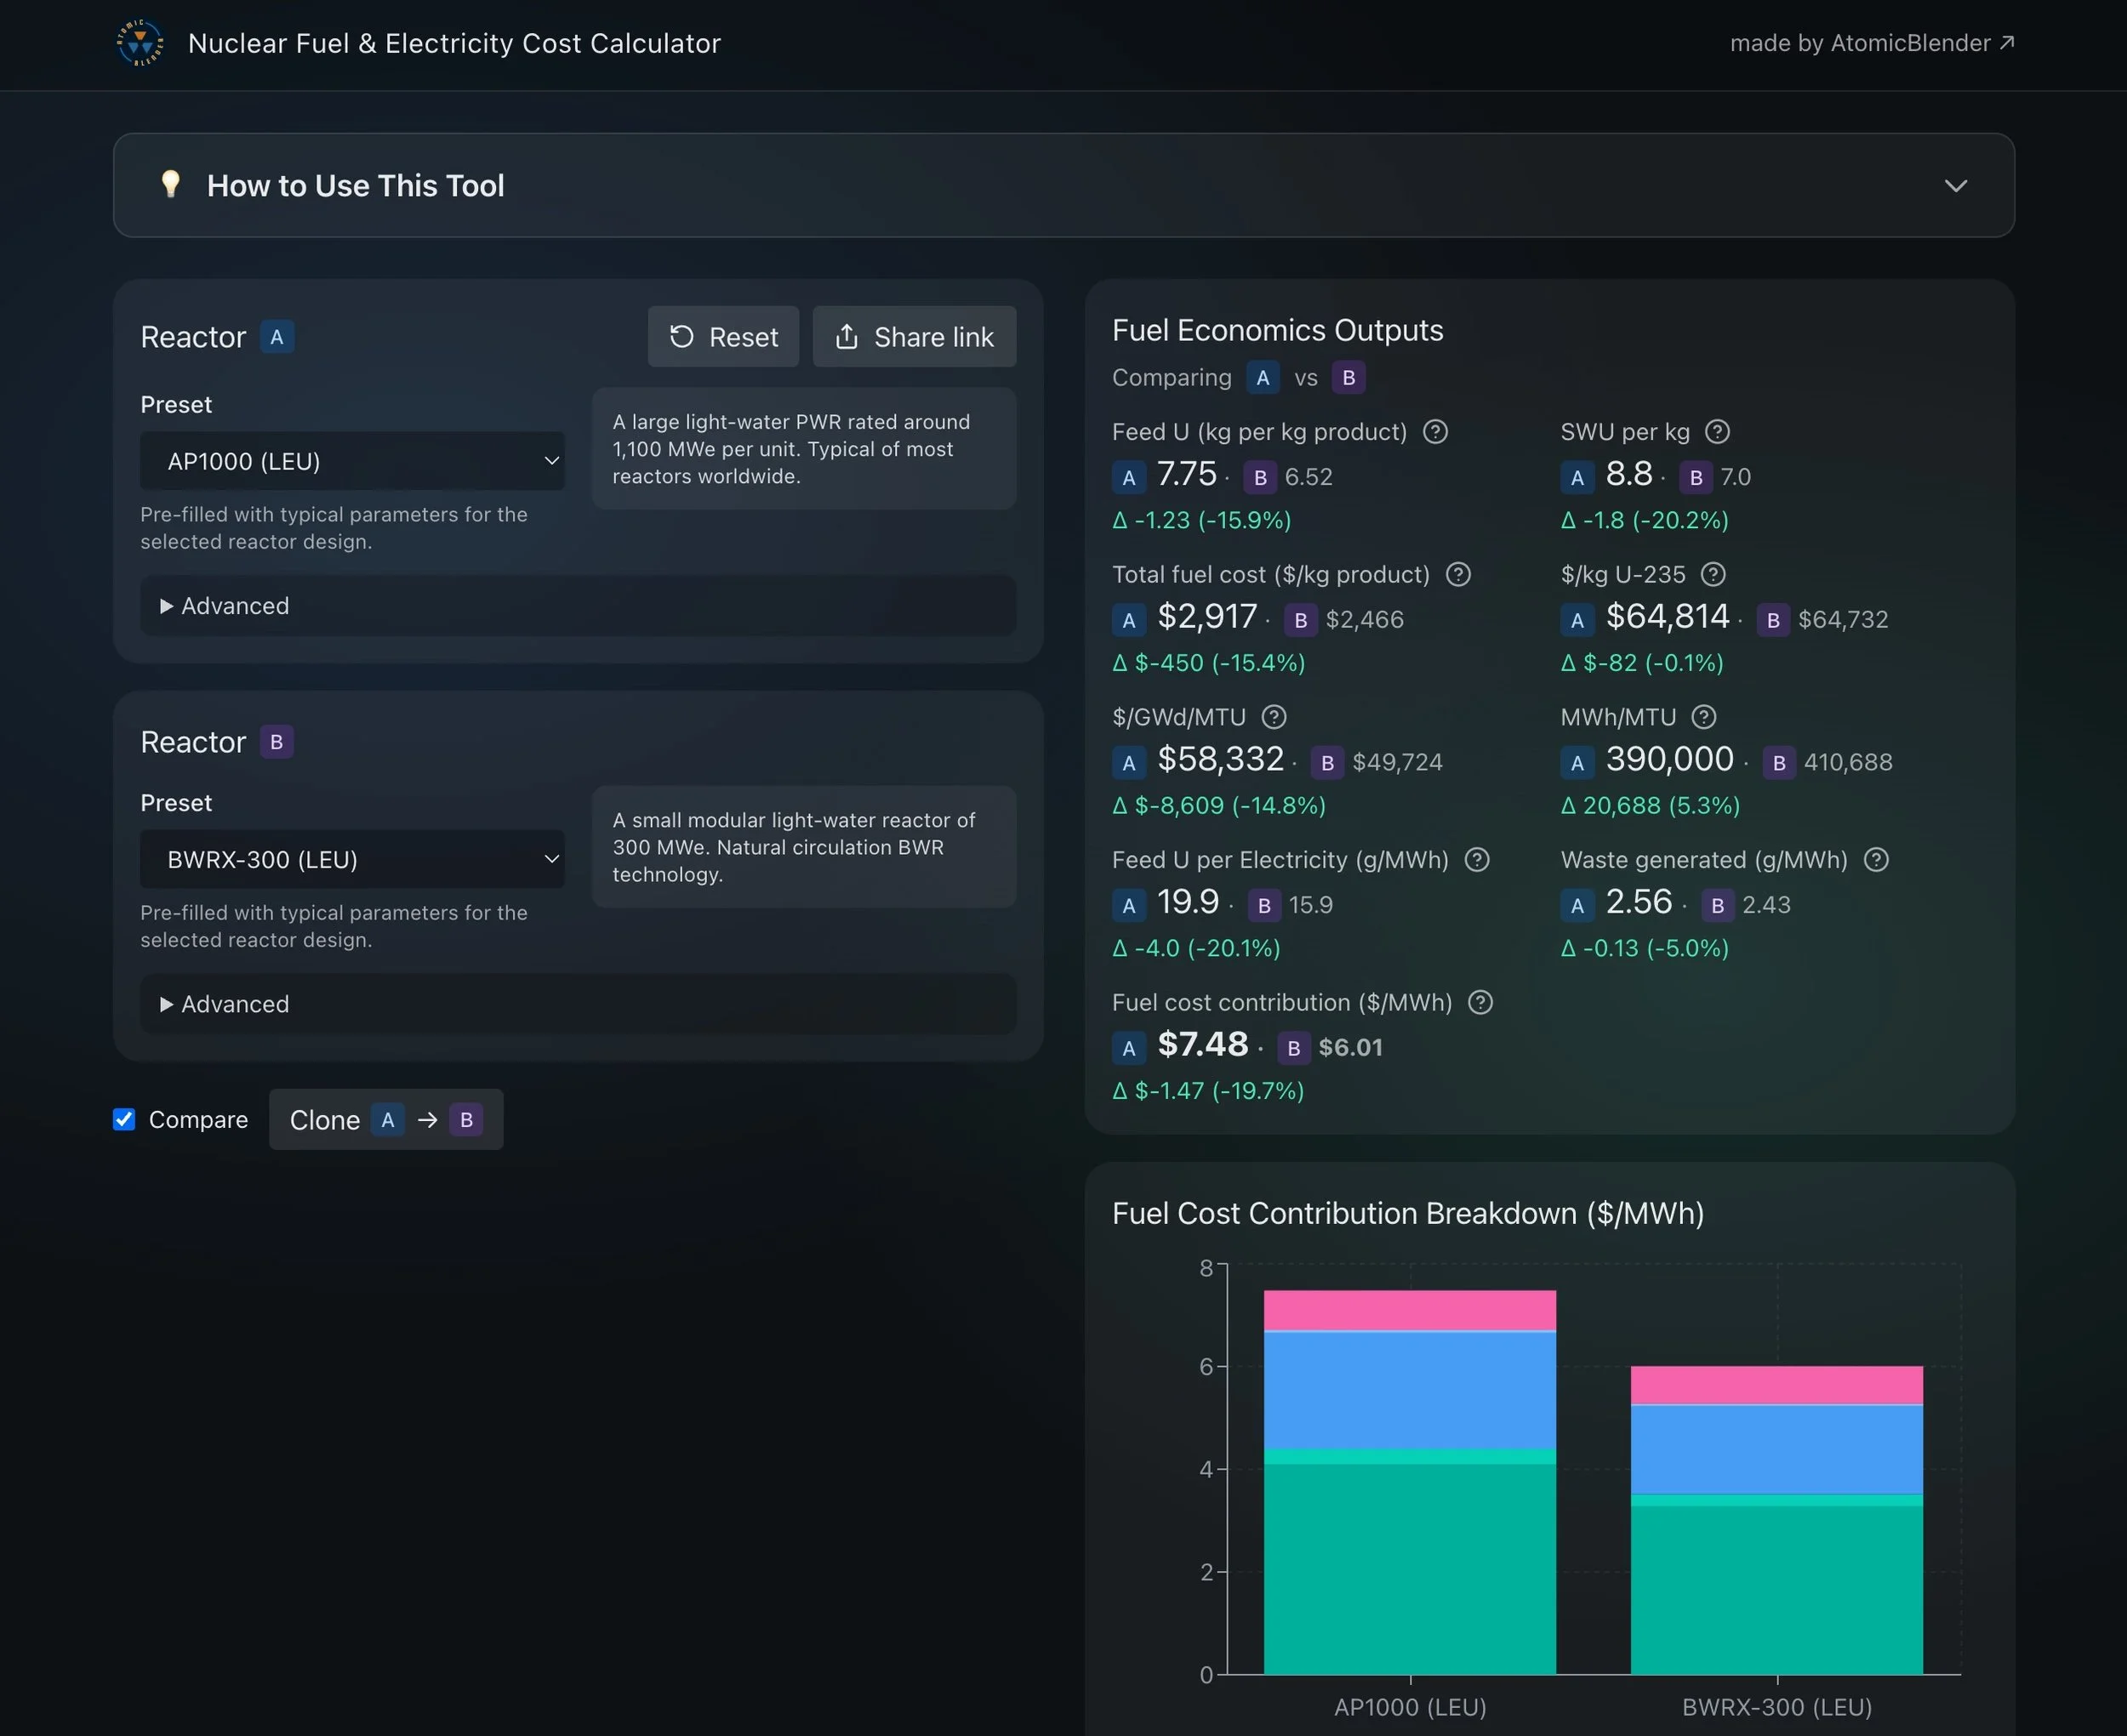
Task: Open the made by AtomicBlender link
Action: click(x=1871, y=43)
